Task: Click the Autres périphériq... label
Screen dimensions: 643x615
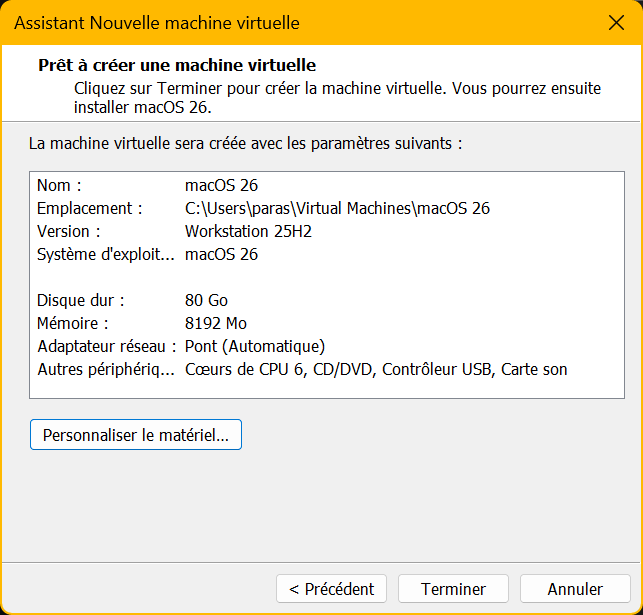Action: point(104,369)
